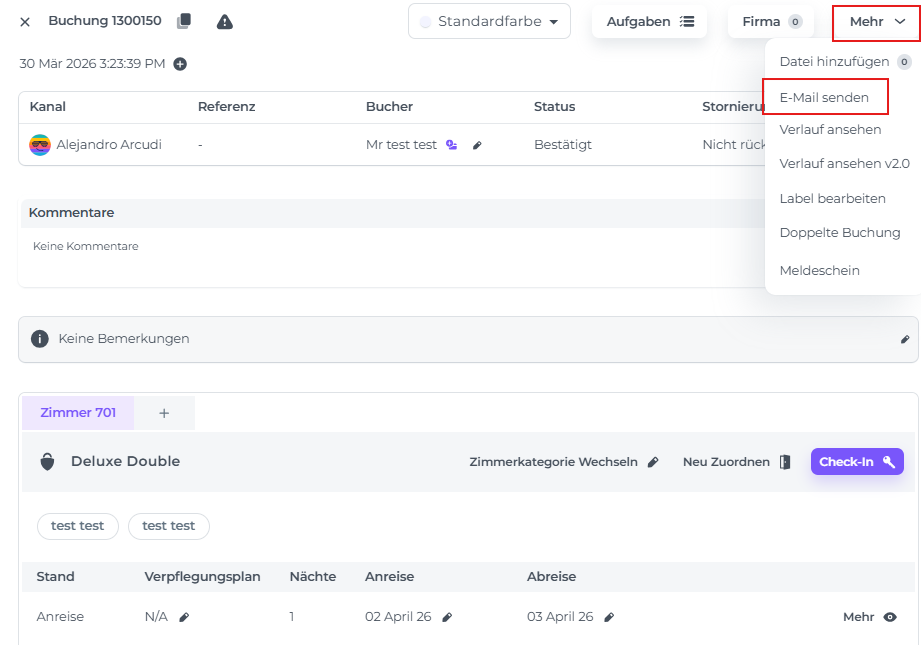Click the purple guest profile icon
Screen dimensions: 922x645
click(452, 145)
